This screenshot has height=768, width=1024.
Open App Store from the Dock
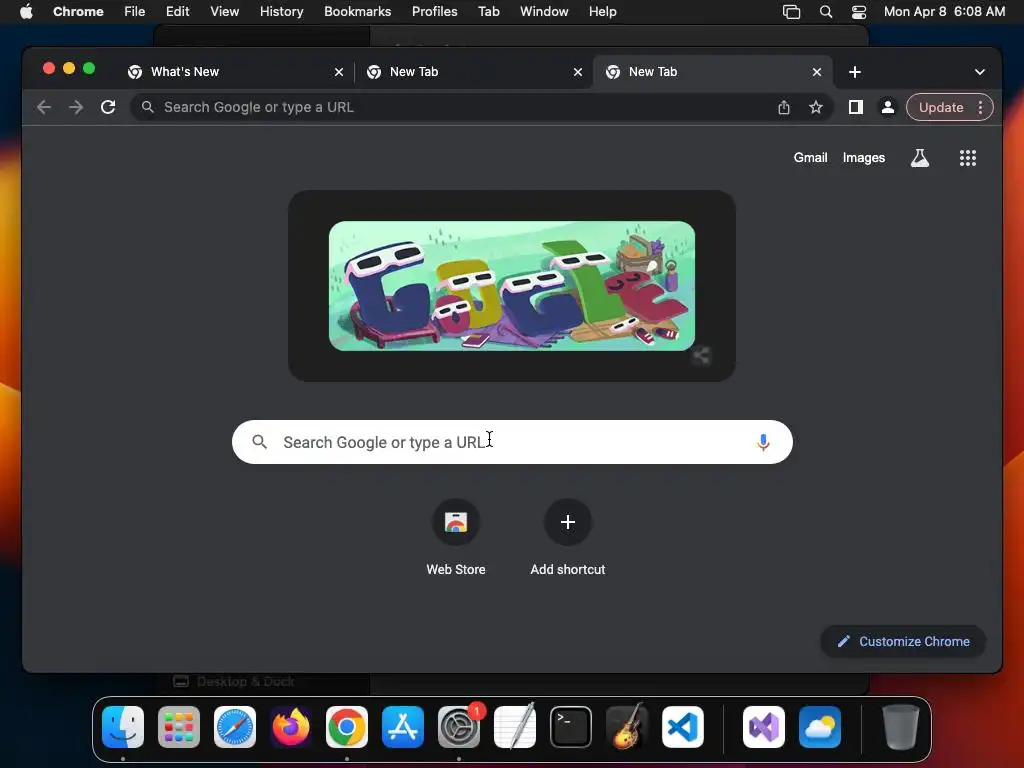point(403,727)
